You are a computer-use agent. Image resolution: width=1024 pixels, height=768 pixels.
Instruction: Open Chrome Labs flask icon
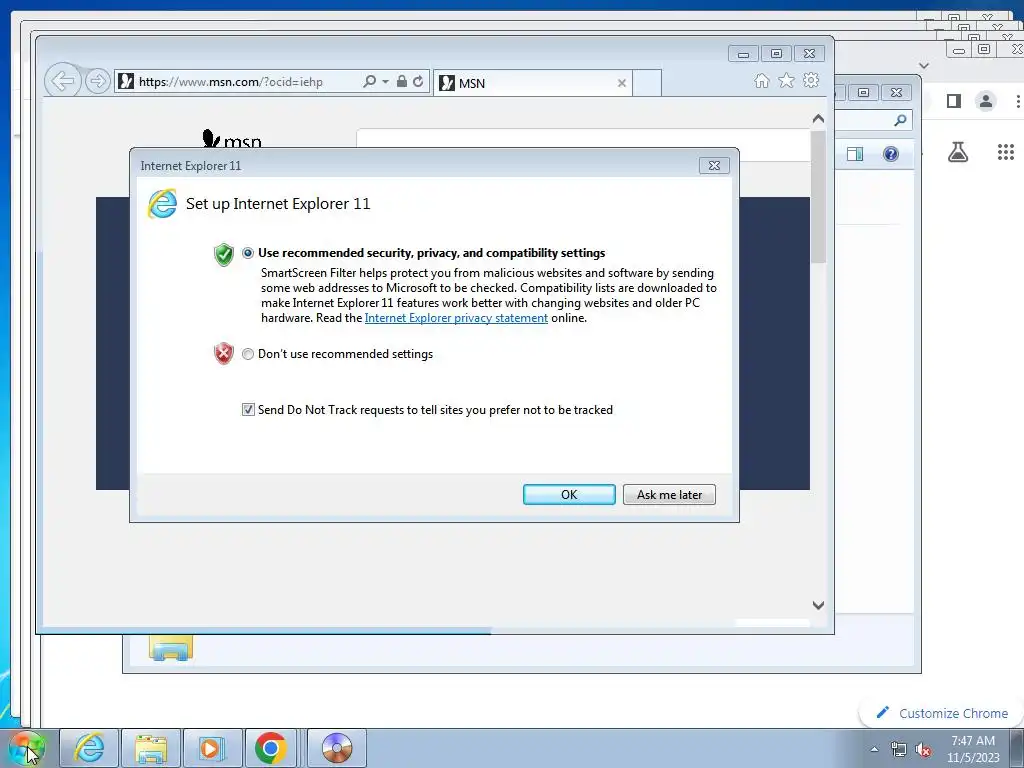tap(958, 152)
